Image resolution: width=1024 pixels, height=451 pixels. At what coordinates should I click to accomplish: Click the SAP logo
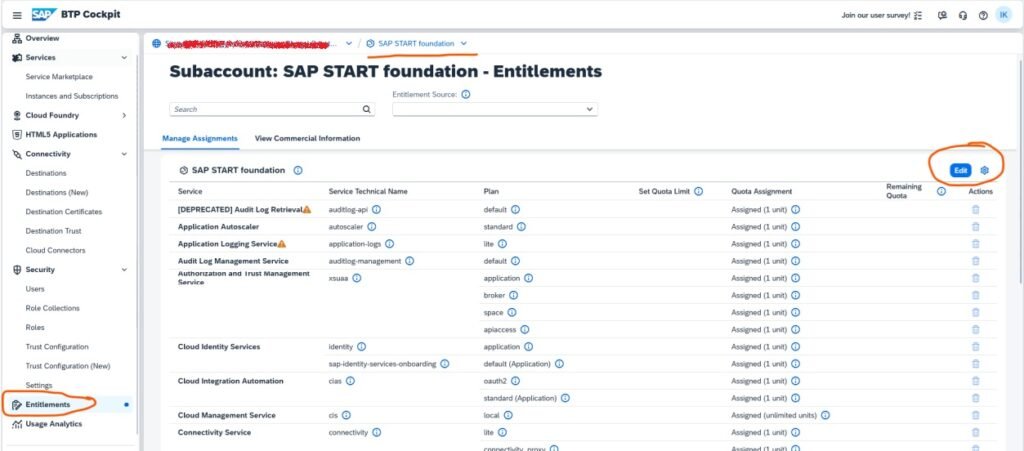[44, 15]
